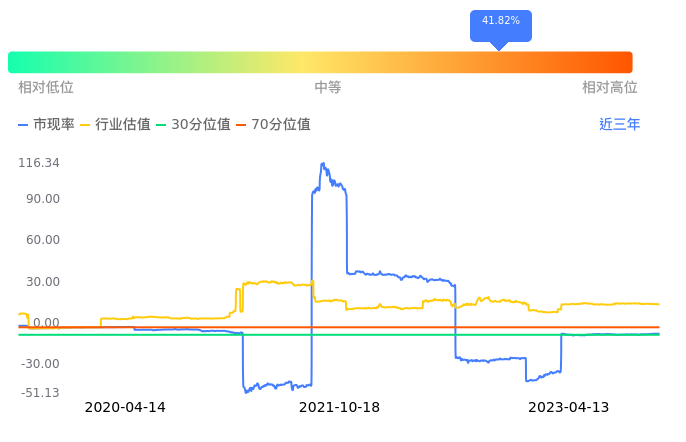
Task: Click the valuation gradient bar at its middle
Action: click(x=320, y=62)
